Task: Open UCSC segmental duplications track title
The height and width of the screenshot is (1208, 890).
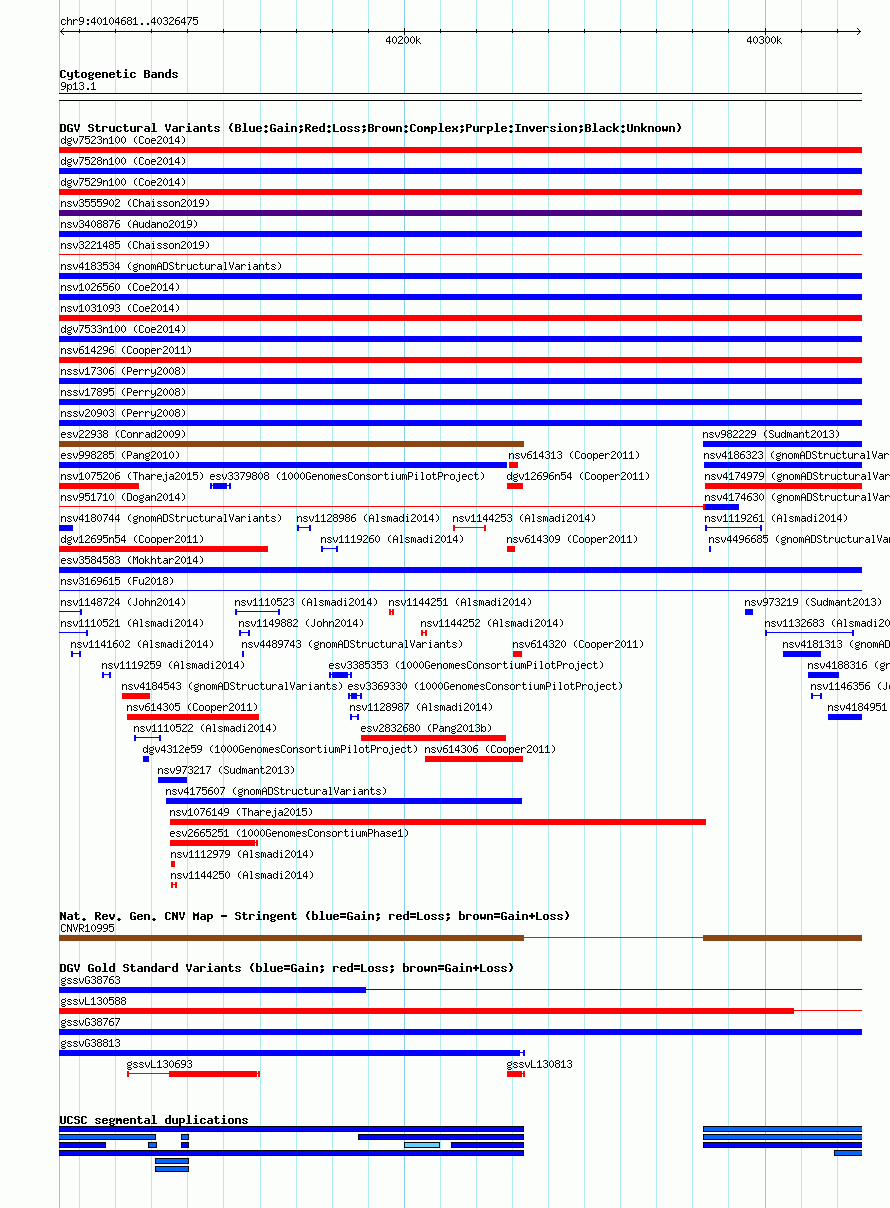Action: 154,1120
